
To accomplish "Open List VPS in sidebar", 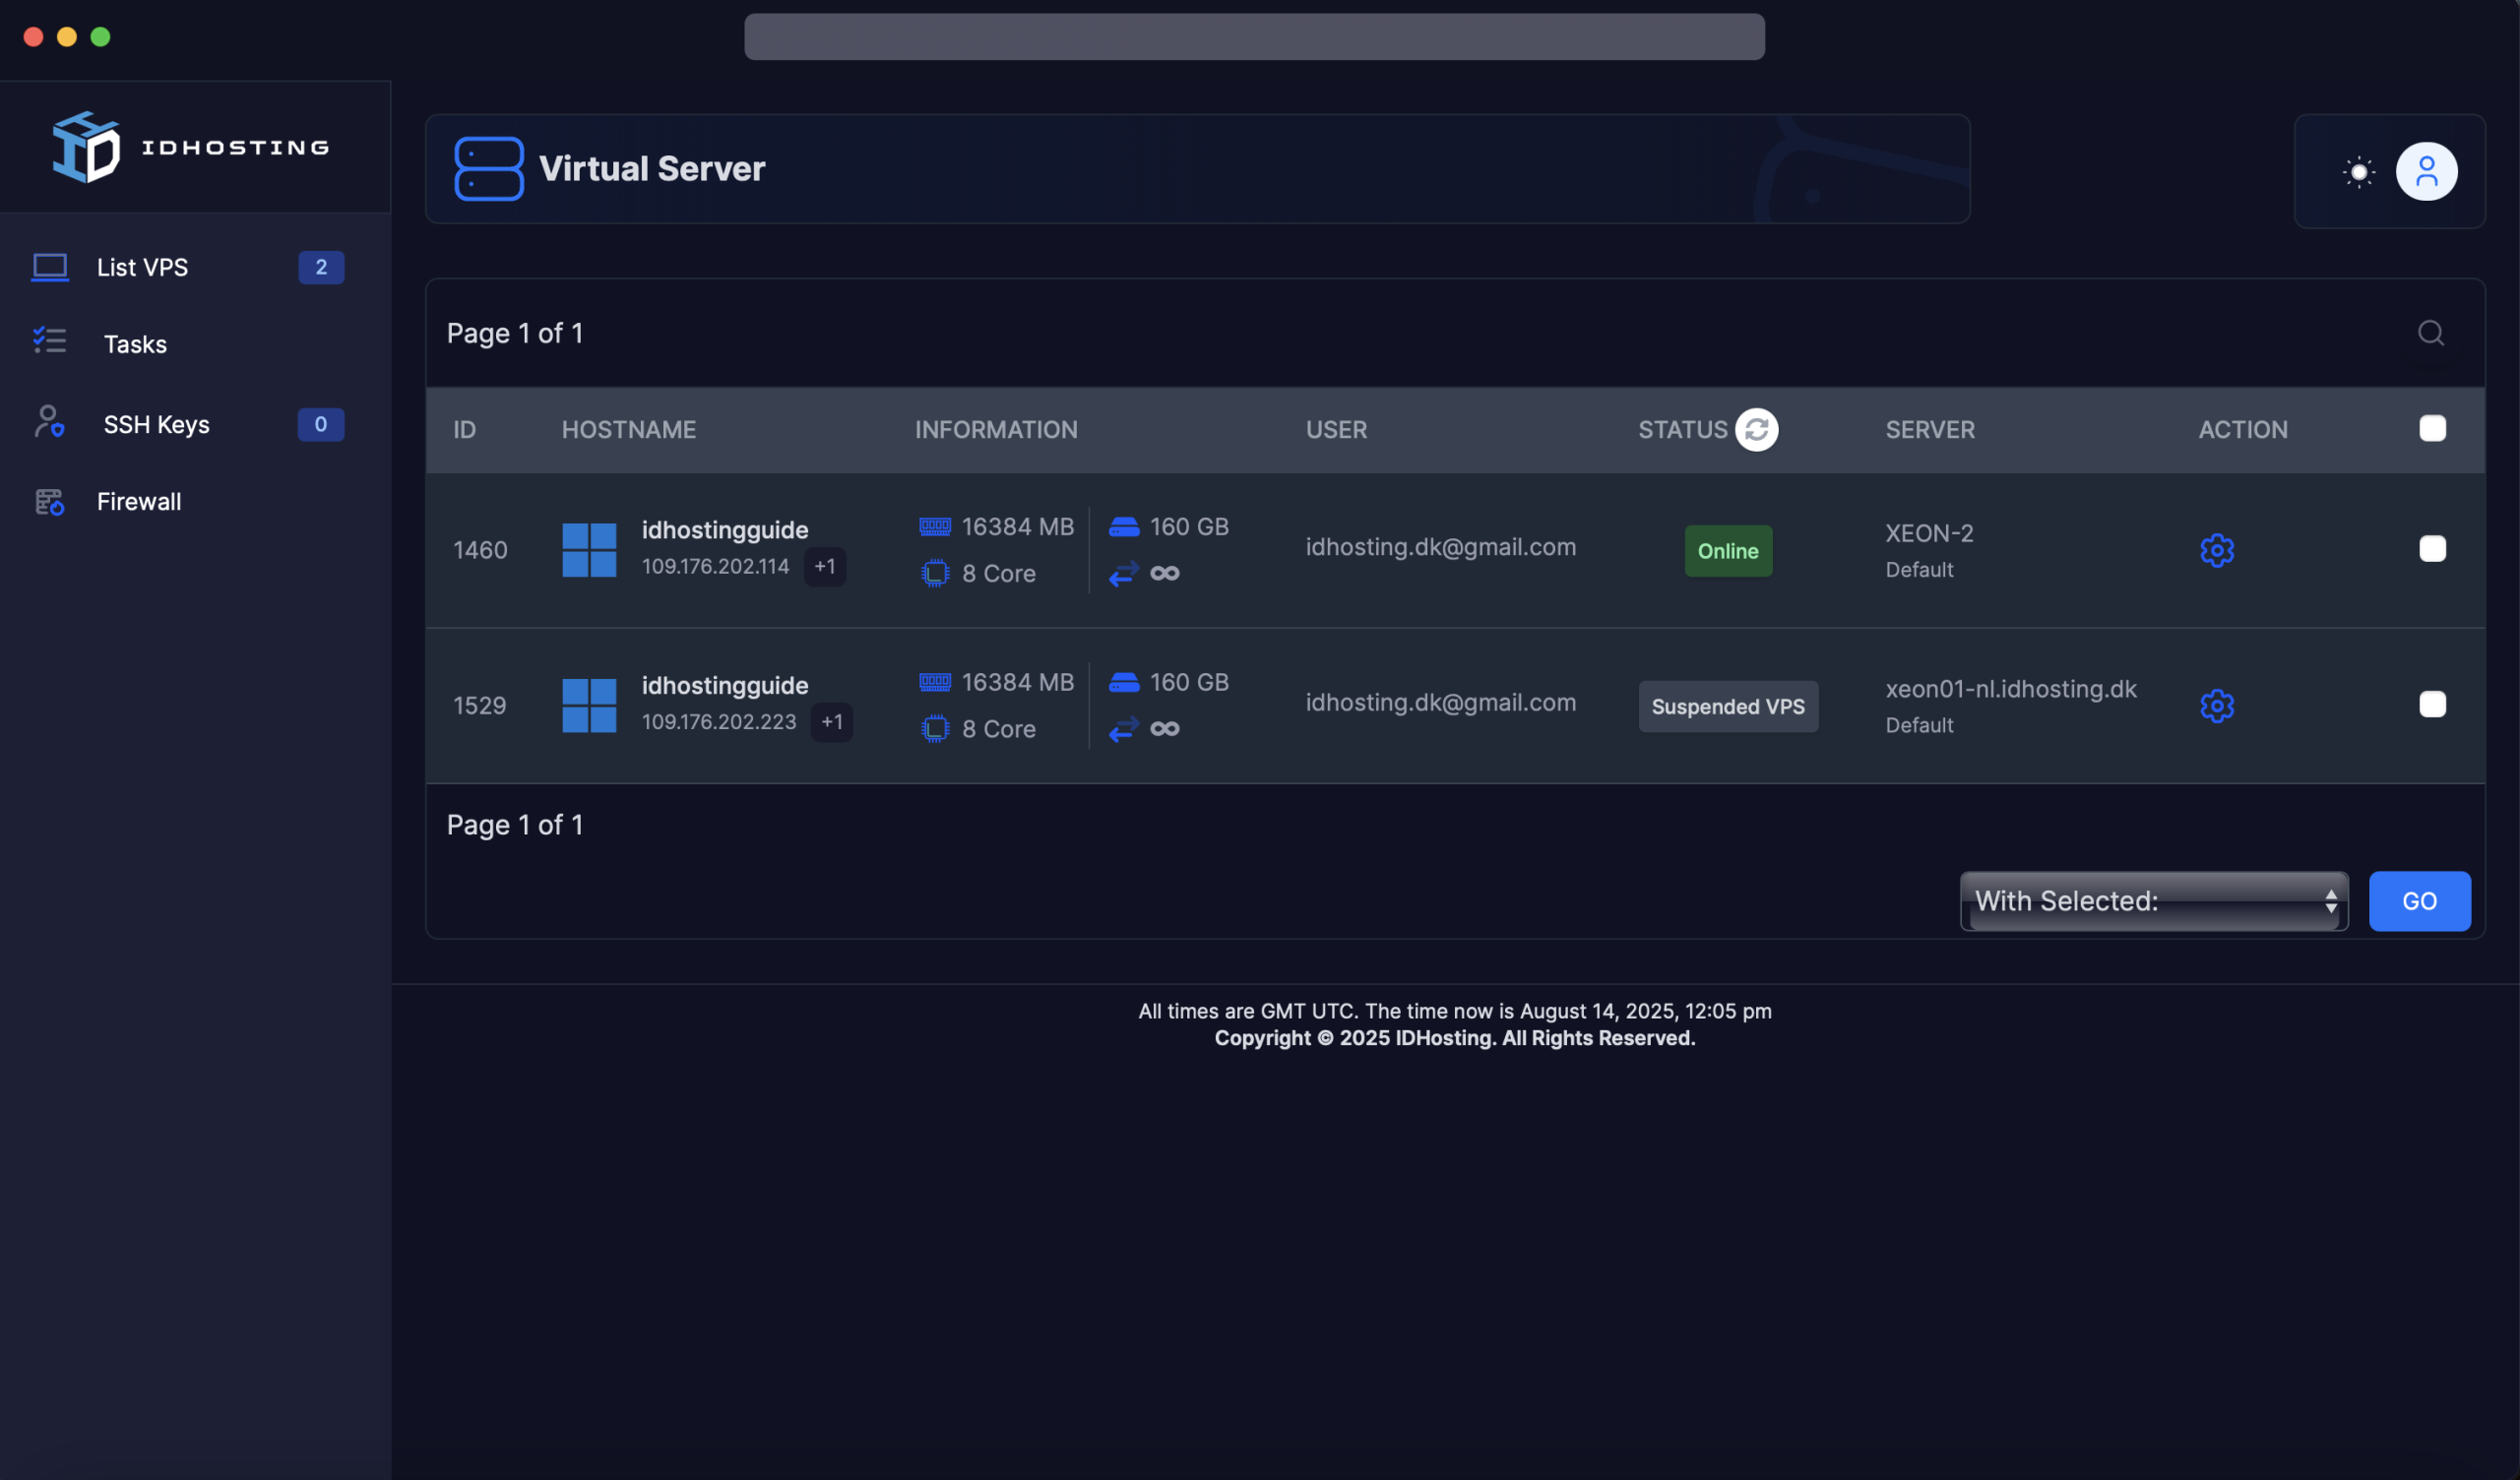I will click(142, 267).
